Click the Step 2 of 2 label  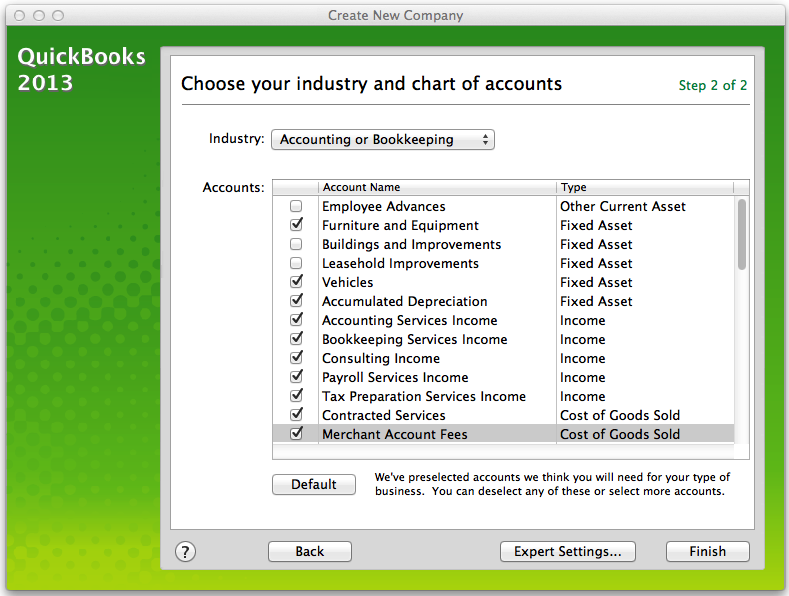pos(713,86)
